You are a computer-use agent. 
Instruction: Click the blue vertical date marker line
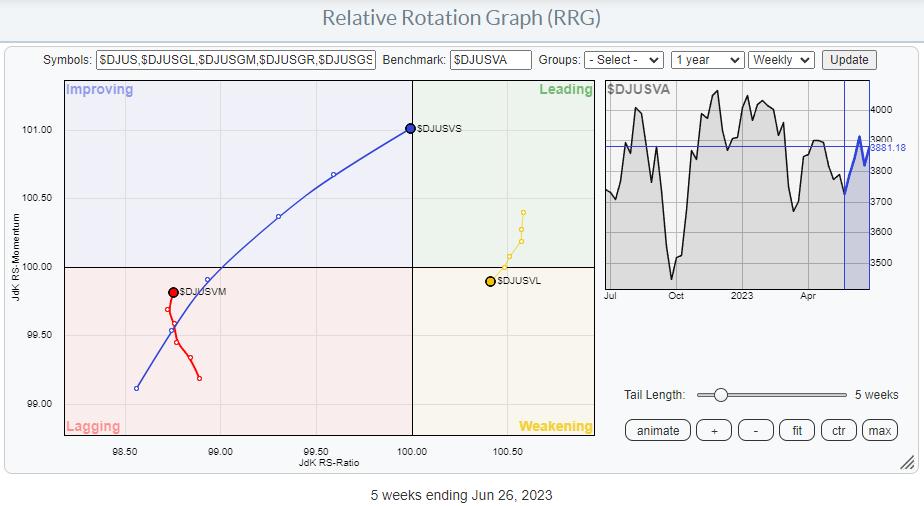click(x=845, y=220)
